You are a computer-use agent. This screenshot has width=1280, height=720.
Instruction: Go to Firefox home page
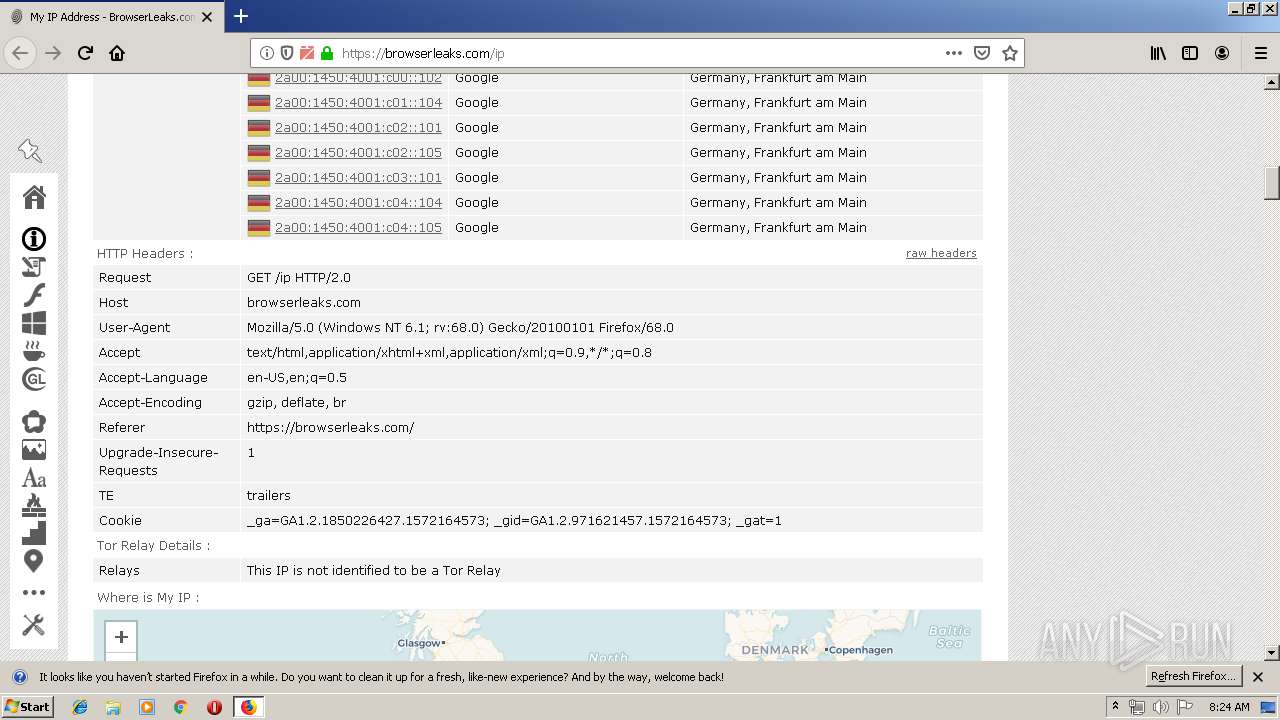pyautogui.click(x=117, y=53)
